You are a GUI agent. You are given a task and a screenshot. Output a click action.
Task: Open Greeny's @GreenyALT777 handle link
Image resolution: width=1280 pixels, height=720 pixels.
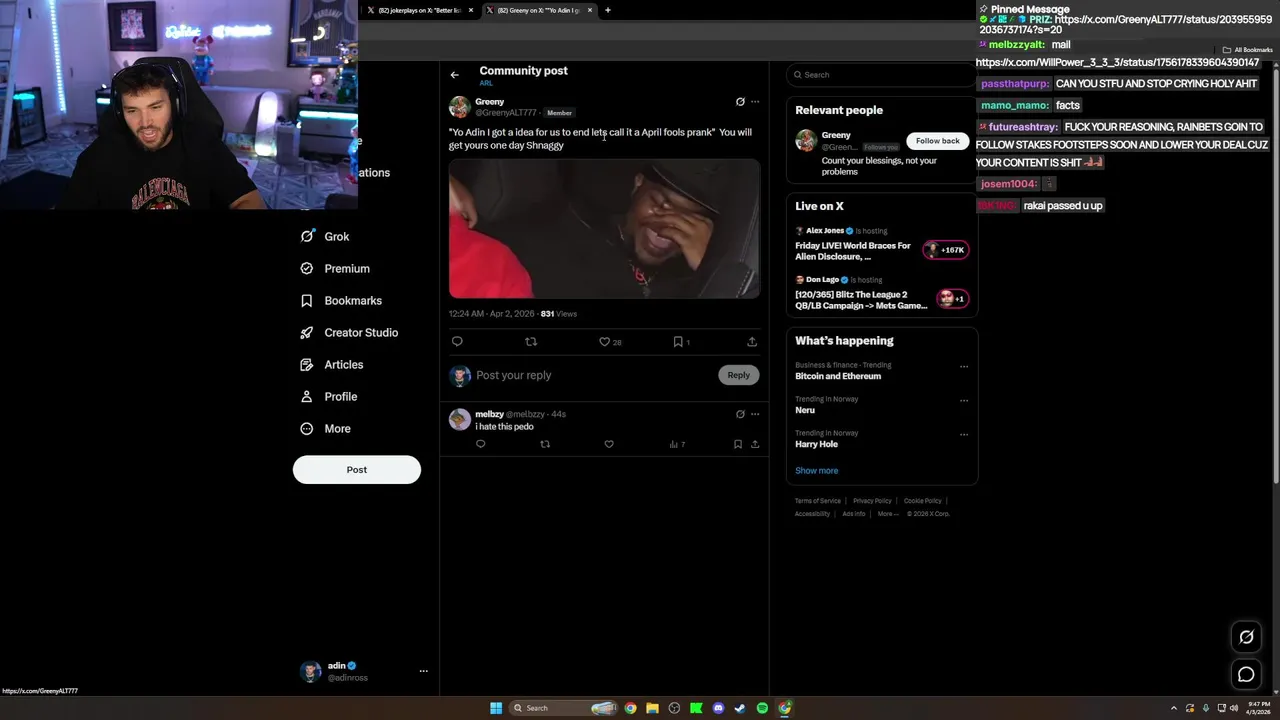point(506,113)
